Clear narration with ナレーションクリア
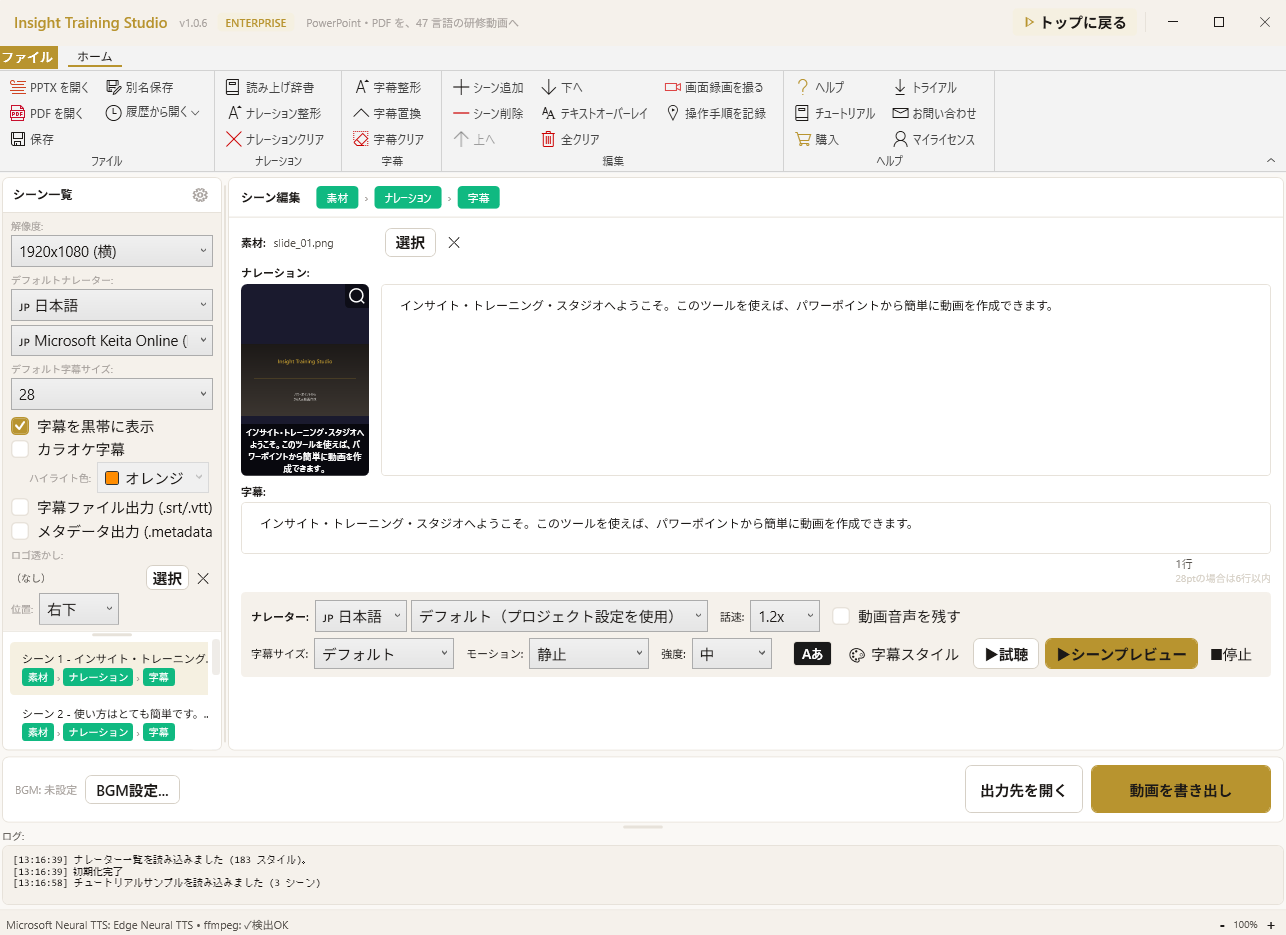Image resolution: width=1286 pixels, height=935 pixels. [275, 139]
